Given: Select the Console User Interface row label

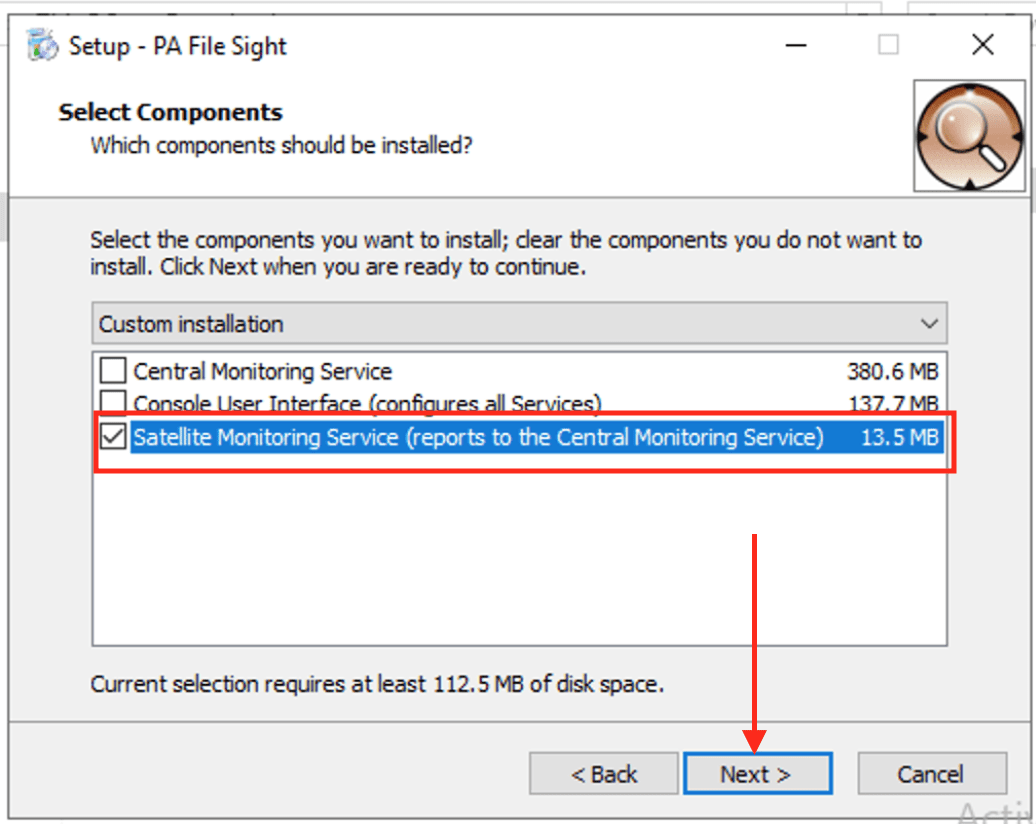Looking at the screenshot, I should (367, 404).
